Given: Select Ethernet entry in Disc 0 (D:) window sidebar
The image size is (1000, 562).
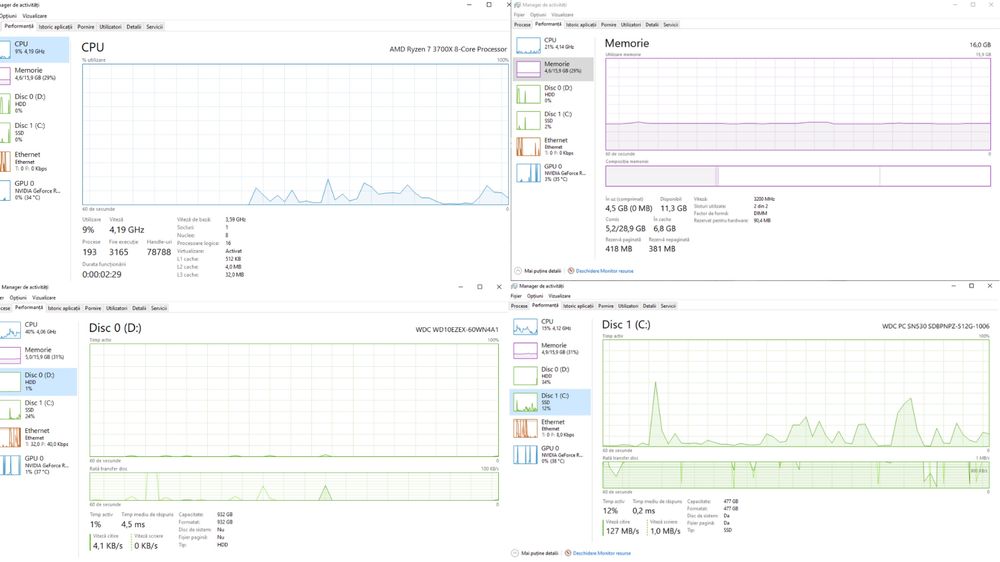Looking at the screenshot, I should [x=38, y=437].
